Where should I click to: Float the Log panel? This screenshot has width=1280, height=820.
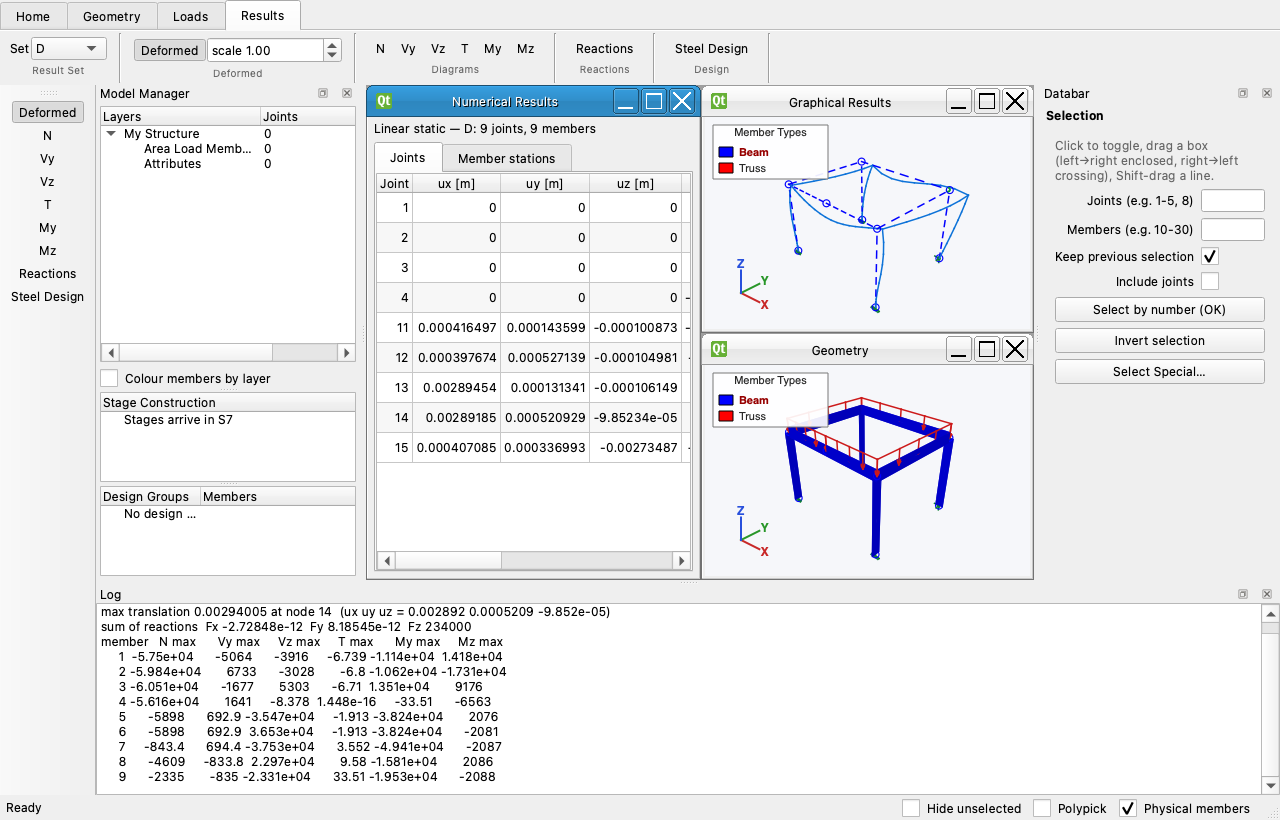pos(1242,594)
